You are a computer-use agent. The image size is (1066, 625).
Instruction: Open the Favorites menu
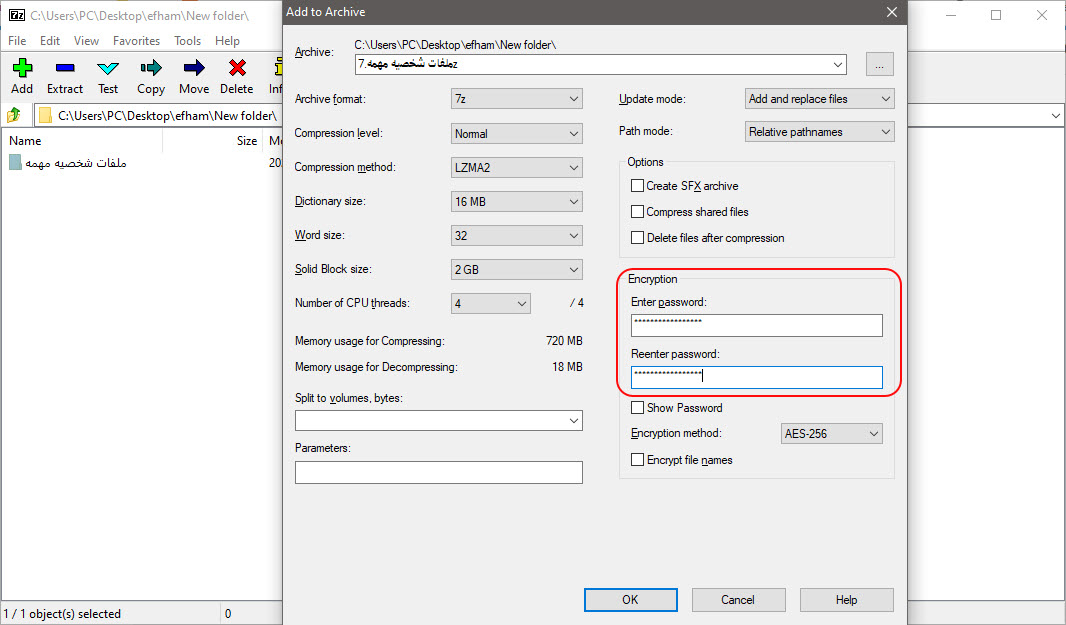136,41
